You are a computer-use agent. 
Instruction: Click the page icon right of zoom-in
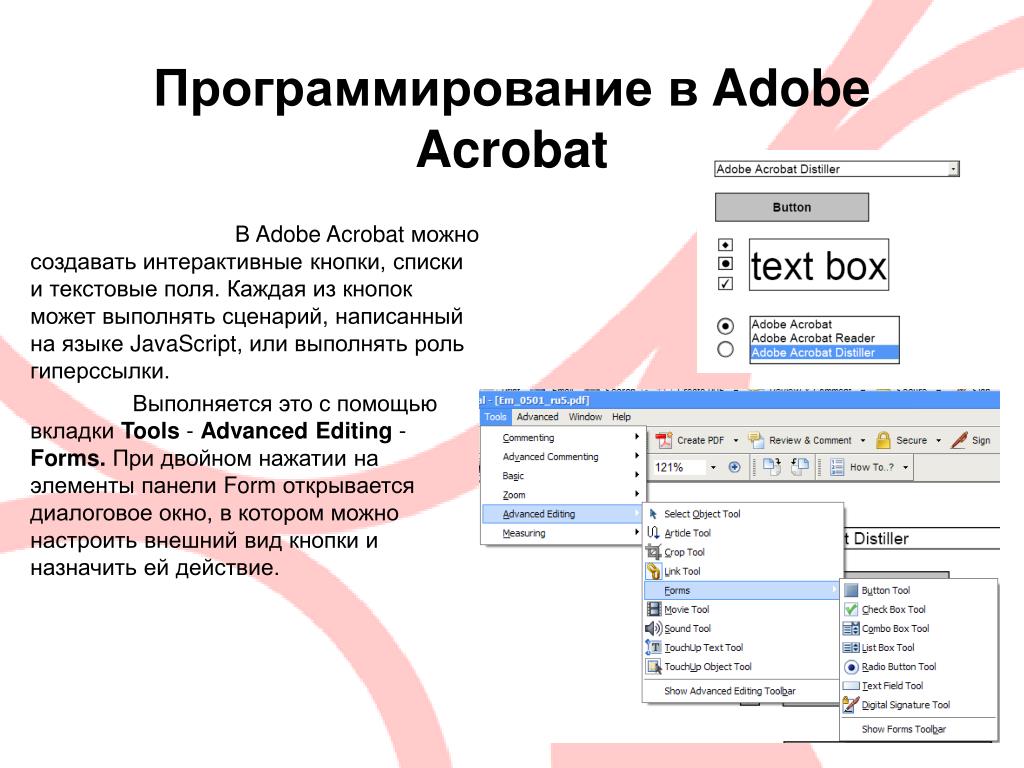click(772, 466)
